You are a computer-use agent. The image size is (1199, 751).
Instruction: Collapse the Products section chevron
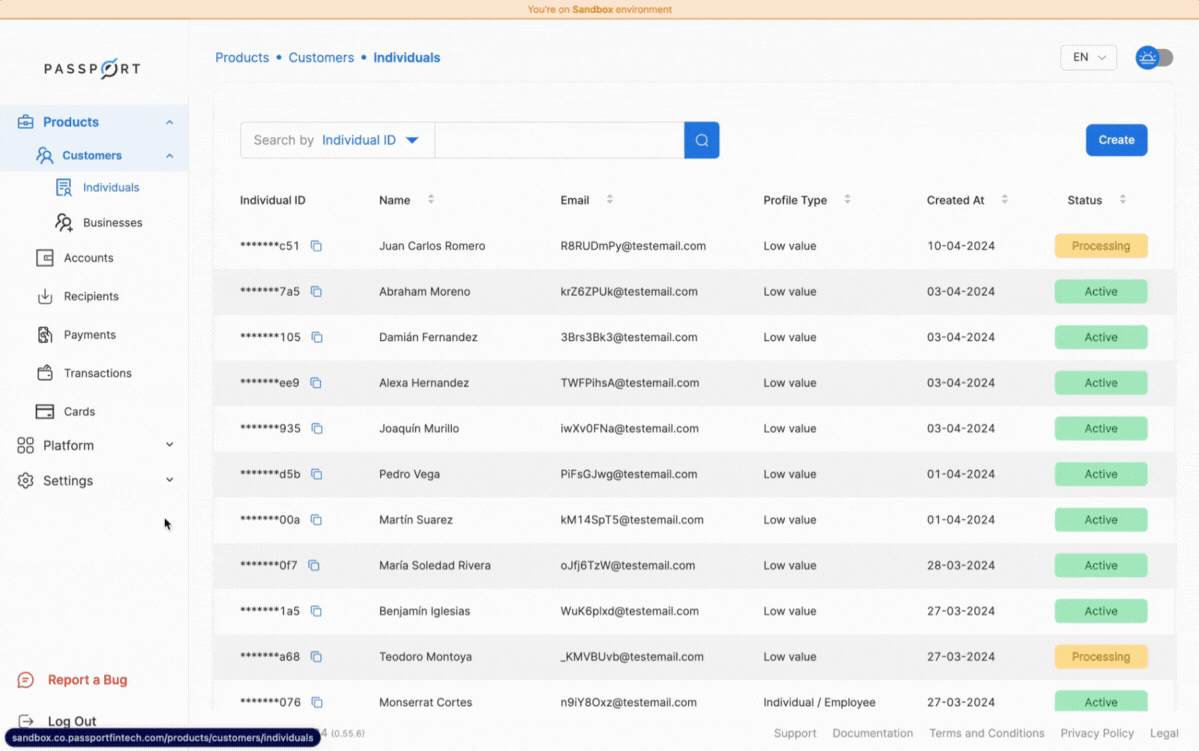[169, 122]
